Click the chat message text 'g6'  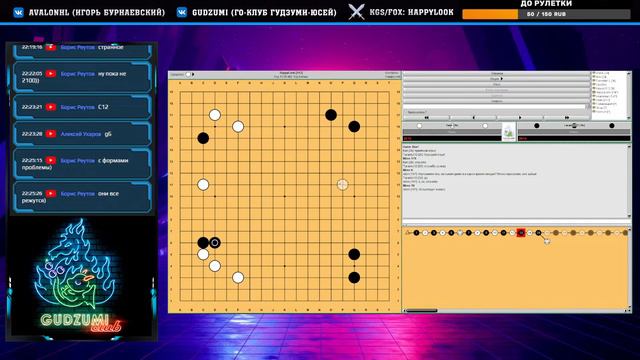click(x=108, y=134)
